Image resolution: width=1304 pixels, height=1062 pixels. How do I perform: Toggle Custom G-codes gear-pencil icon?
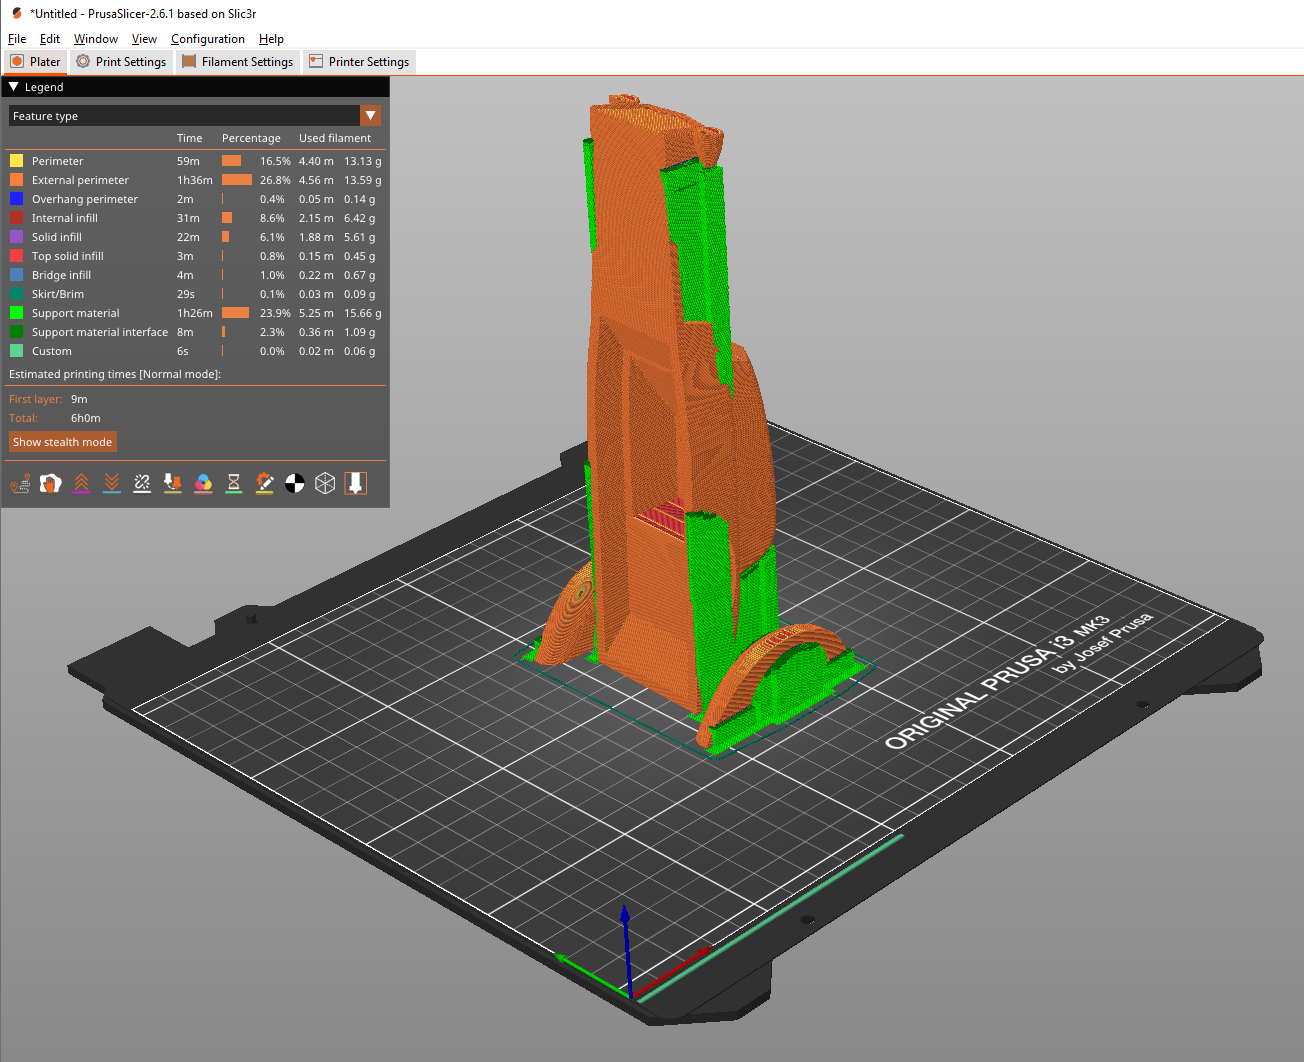tap(264, 484)
